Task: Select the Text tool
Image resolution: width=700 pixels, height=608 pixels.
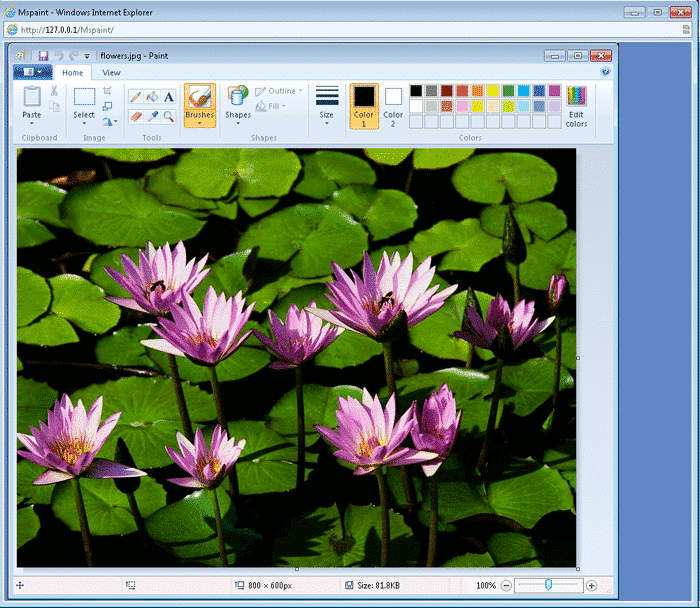Action: pyautogui.click(x=168, y=96)
